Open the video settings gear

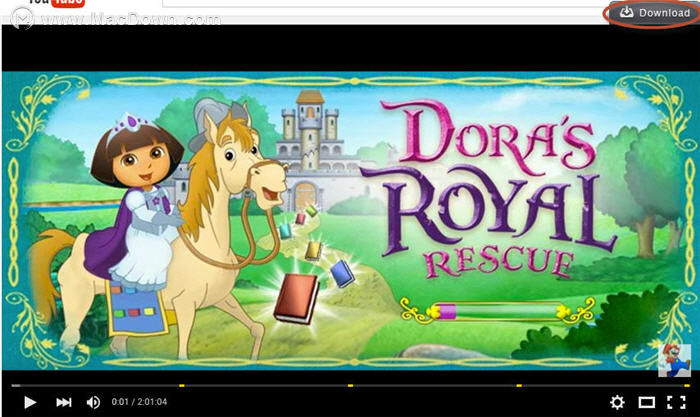click(x=617, y=402)
